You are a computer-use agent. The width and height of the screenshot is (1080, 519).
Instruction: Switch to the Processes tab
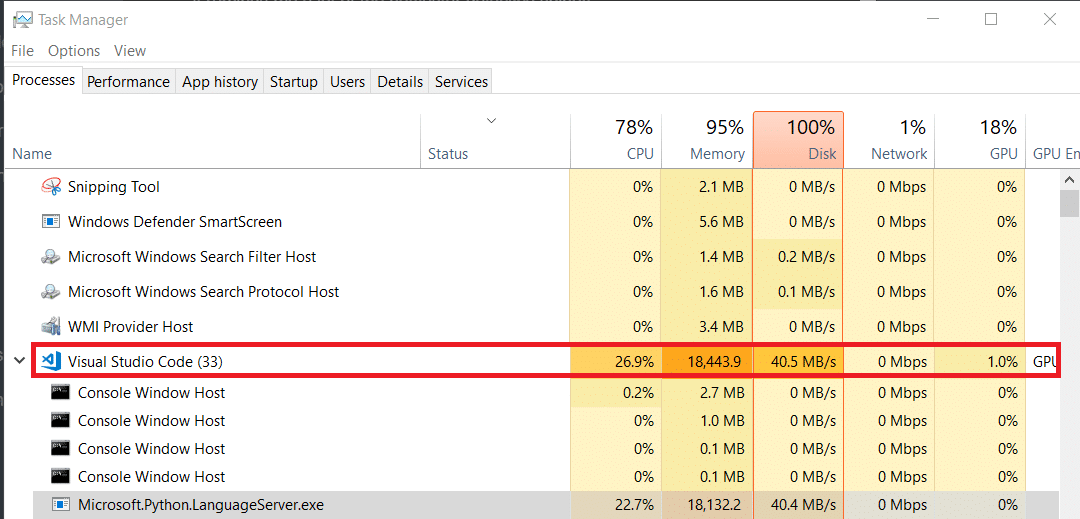(43, 80)
